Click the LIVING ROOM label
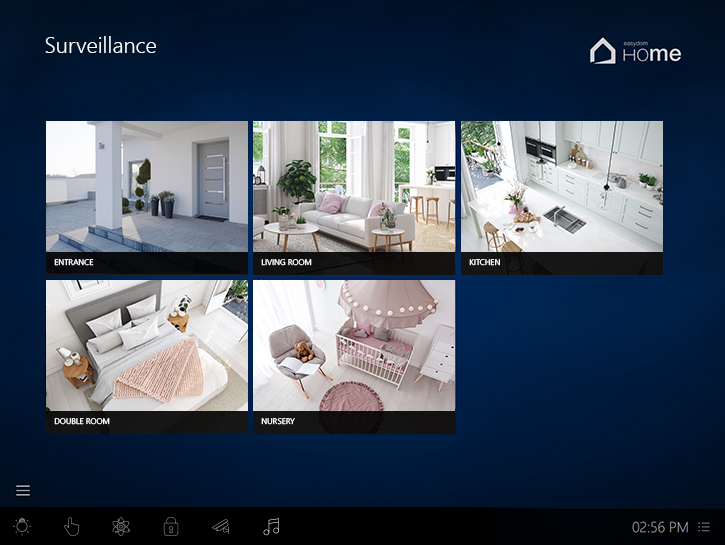The image size is (725, 545). point(286,262)
